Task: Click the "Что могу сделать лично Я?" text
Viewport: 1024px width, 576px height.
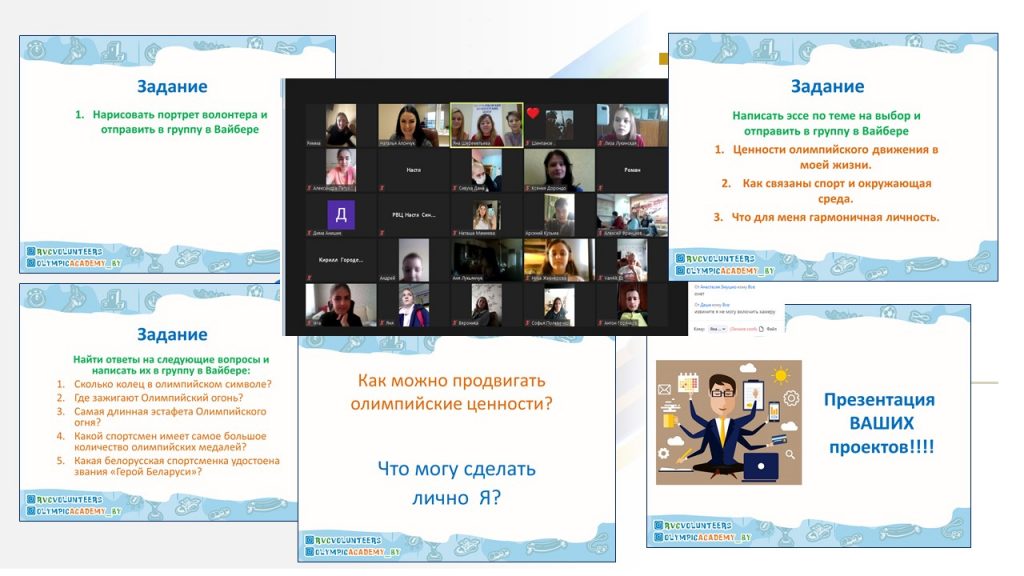Action: click(455, 482)
